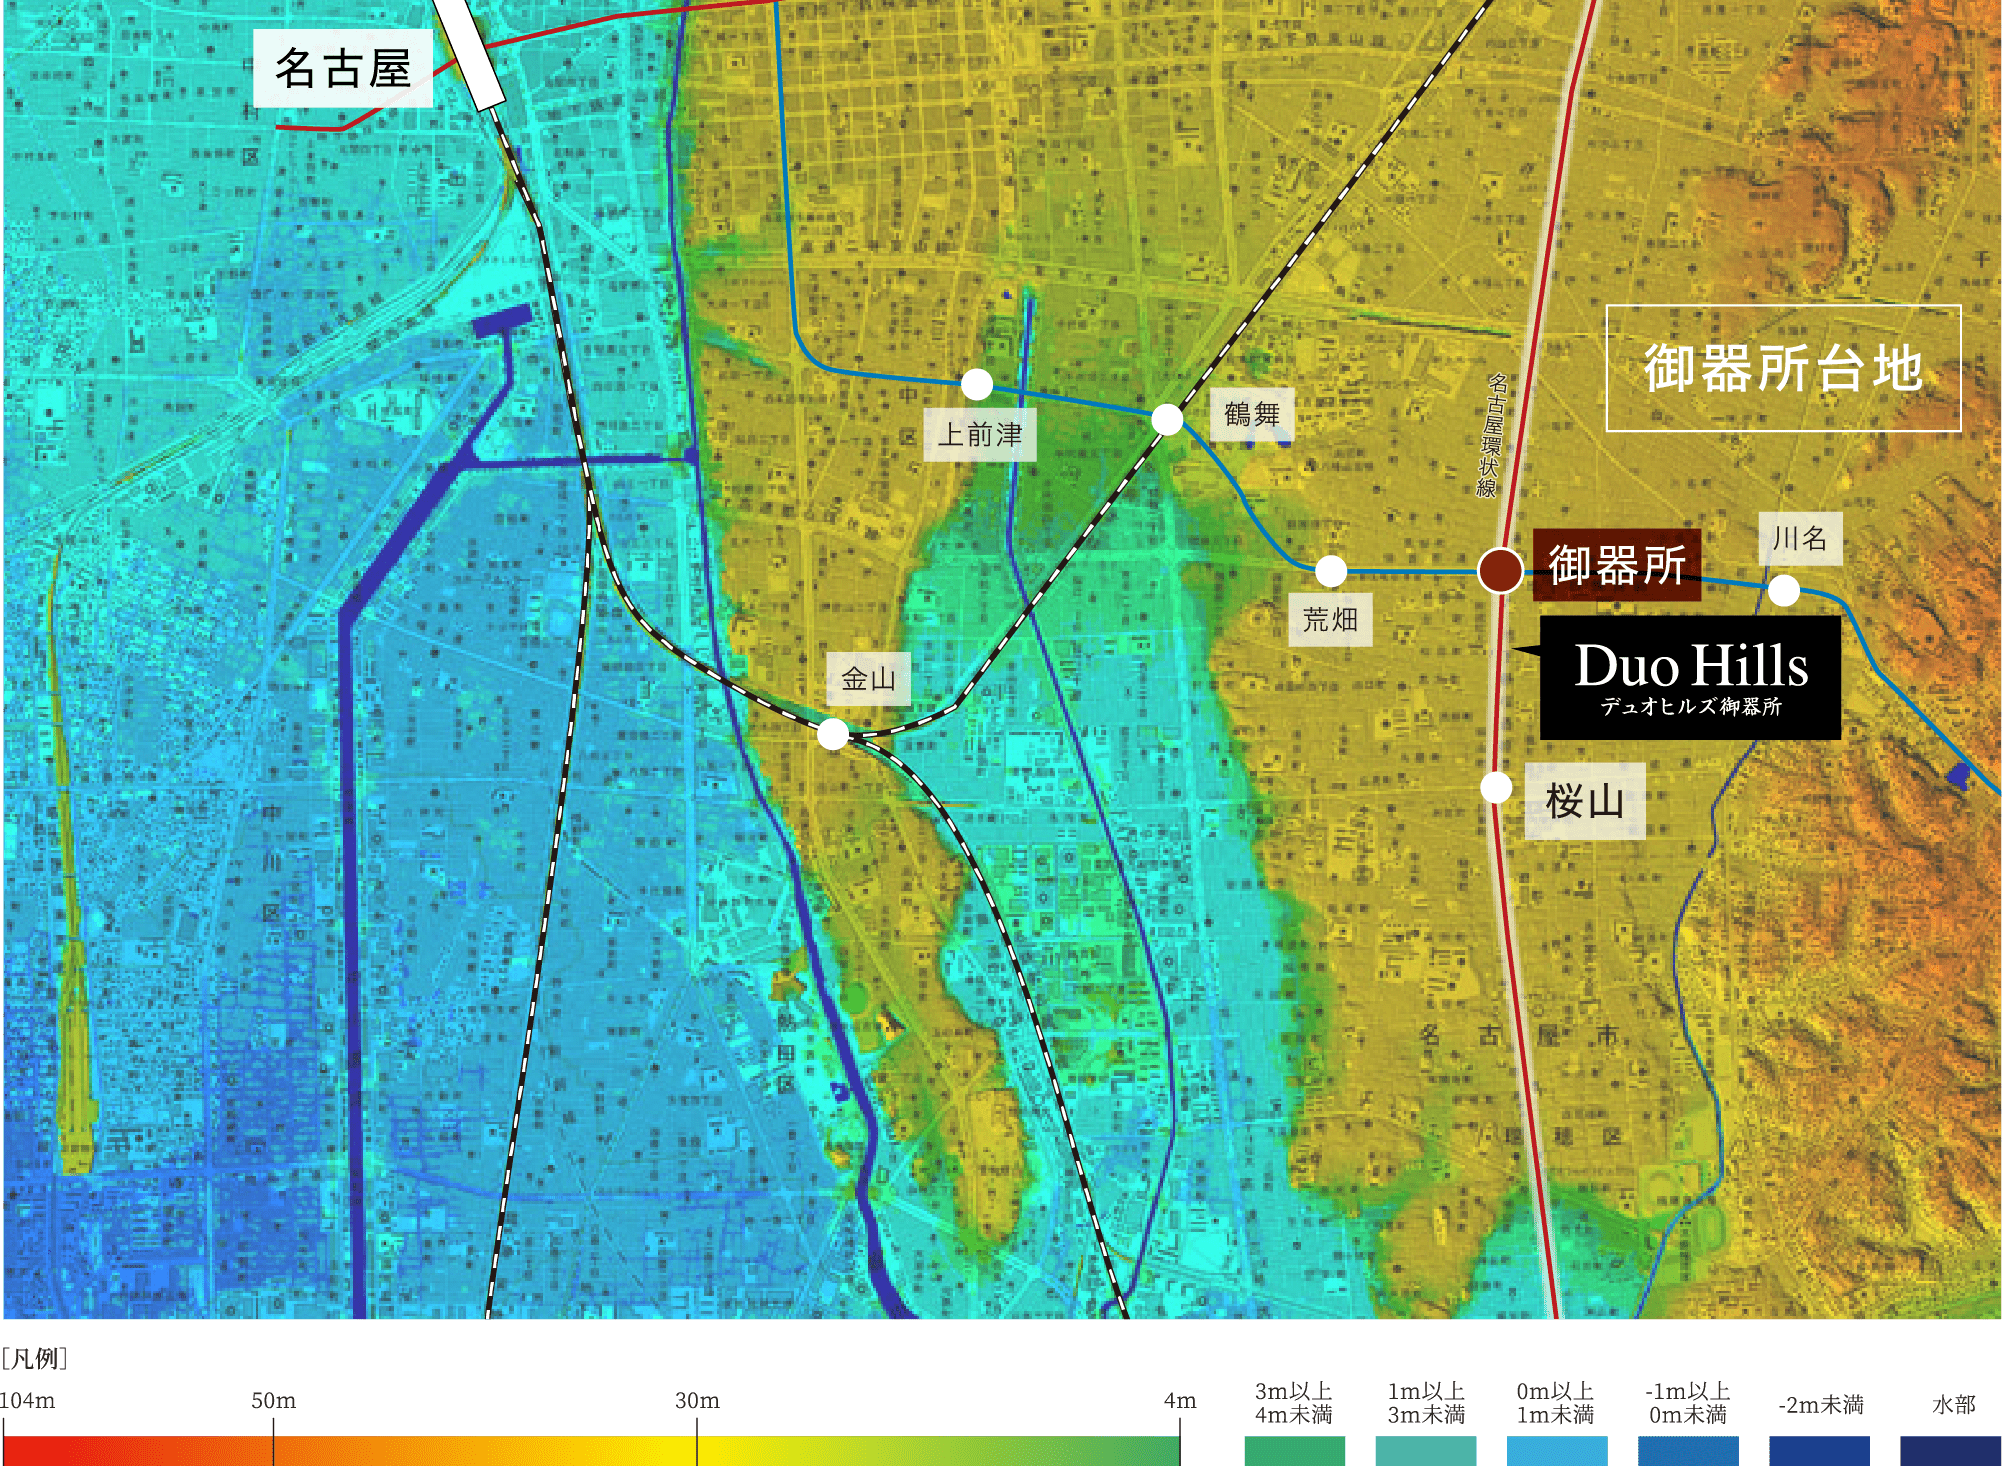Select the 川名 station circle marker
This screenshot has width=2002, height=1466.
pyautogui.click(x=1784, y=590)
